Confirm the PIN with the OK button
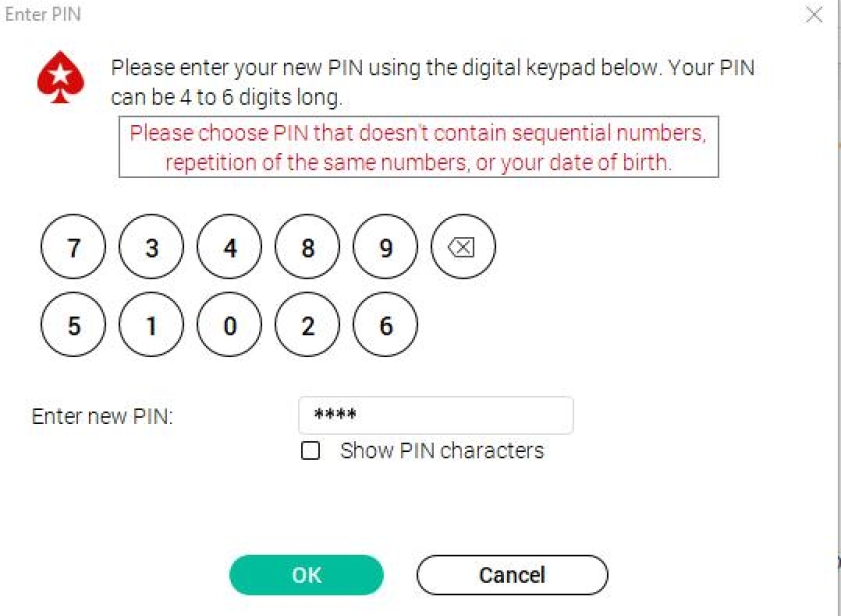Screen dimensions: 841x616 point(306,575)
